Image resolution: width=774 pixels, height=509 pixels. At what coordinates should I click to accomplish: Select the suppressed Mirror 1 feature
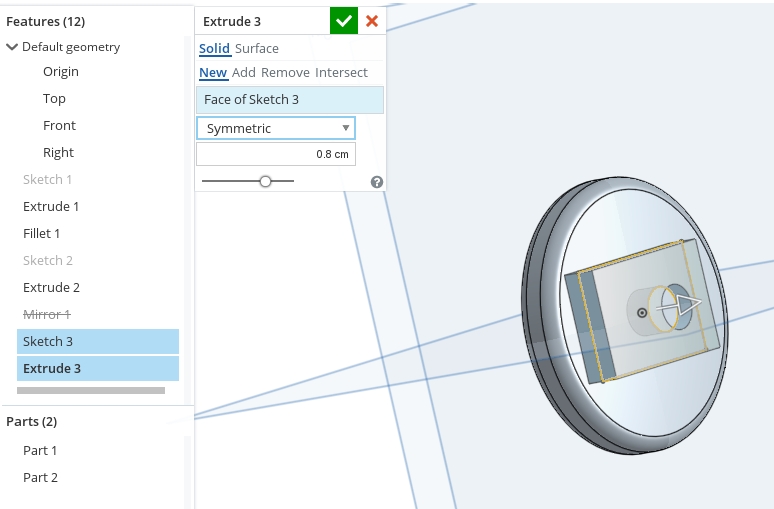pos(46,314)
